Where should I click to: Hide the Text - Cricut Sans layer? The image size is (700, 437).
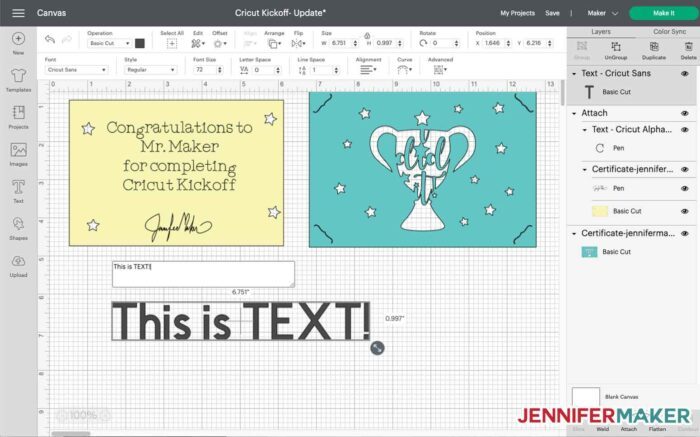(684, 74)
